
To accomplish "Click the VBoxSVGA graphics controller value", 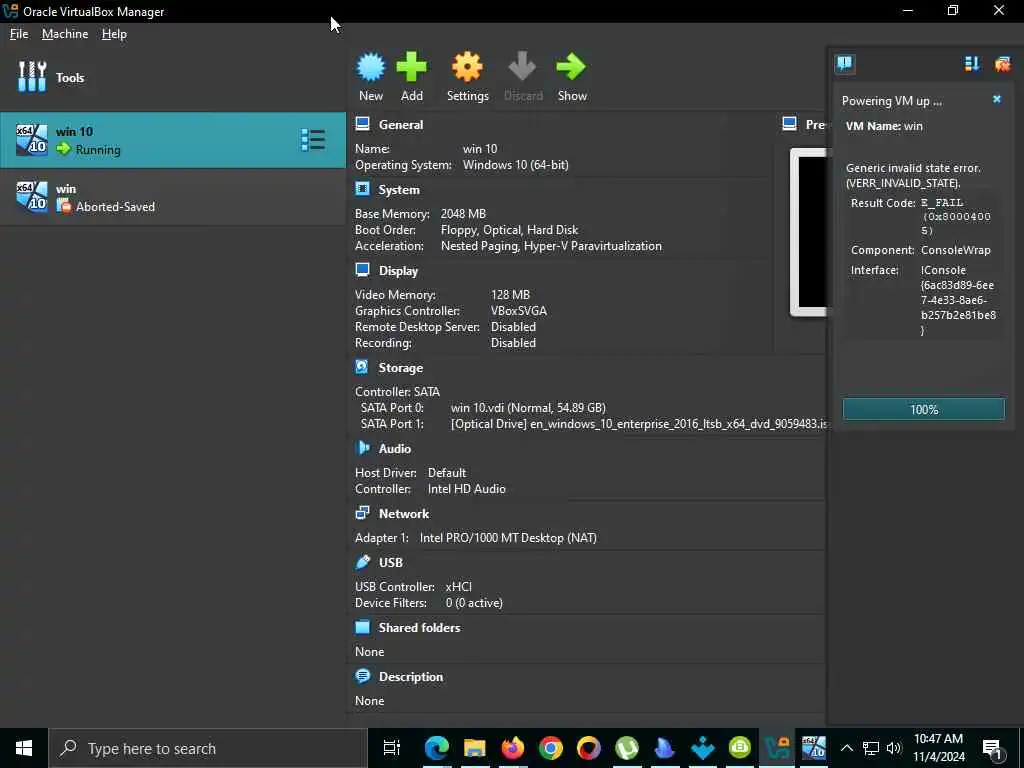I will pos(519,312).
